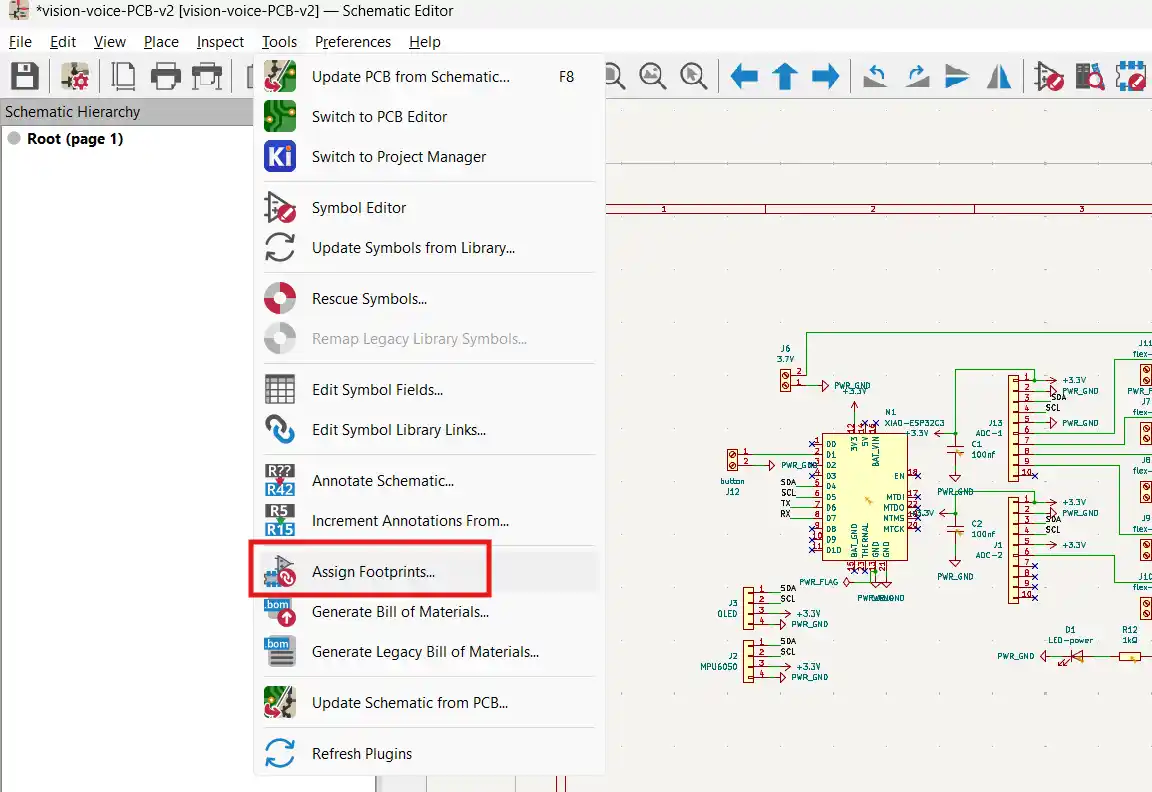
Task: Select the J3 OLED connector symbol
Action: pyautogui.click(x=748, y=608)
